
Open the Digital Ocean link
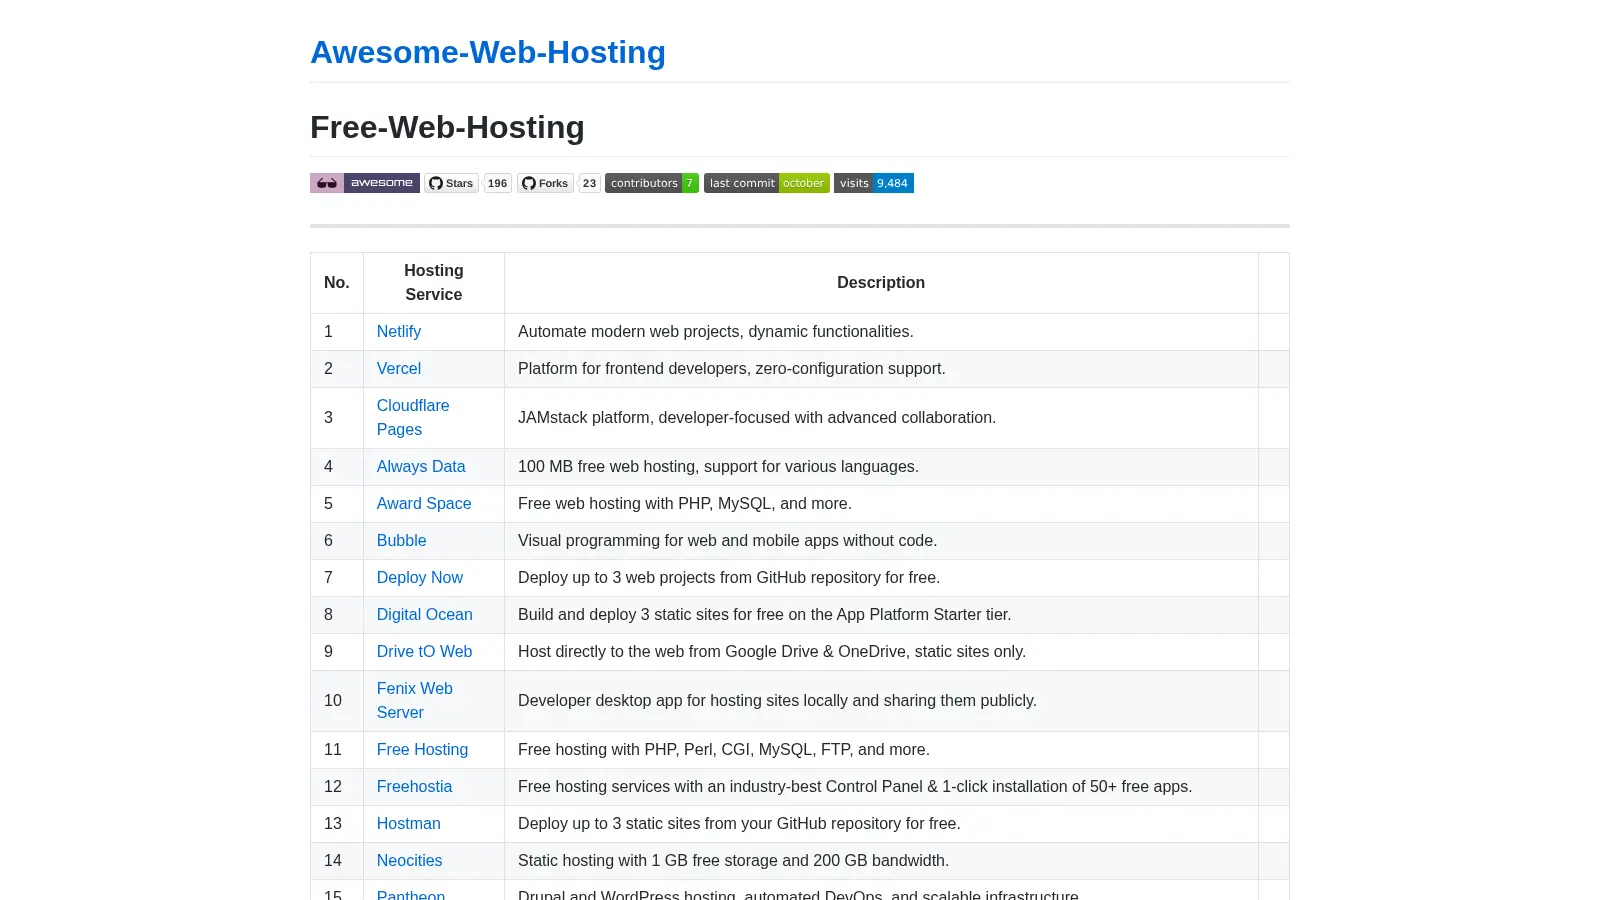[425, 614]
